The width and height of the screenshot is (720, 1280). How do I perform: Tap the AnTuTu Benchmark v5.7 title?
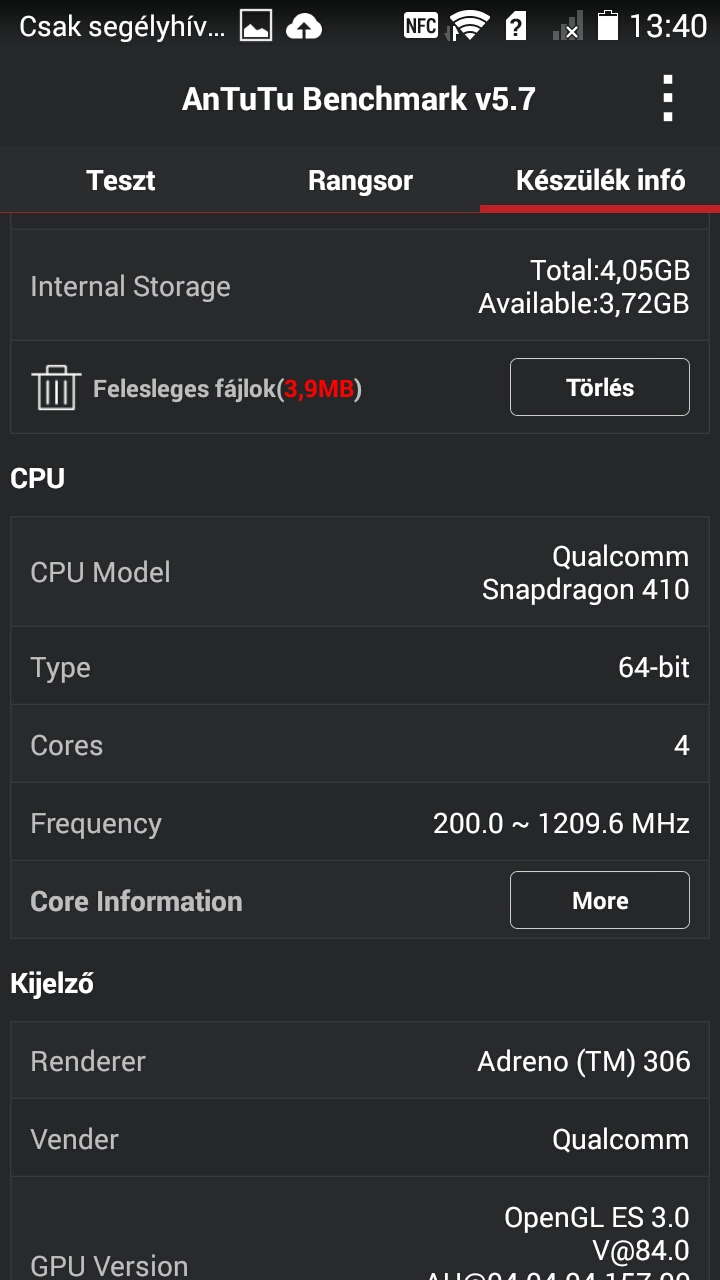click(x=358, y=99)
